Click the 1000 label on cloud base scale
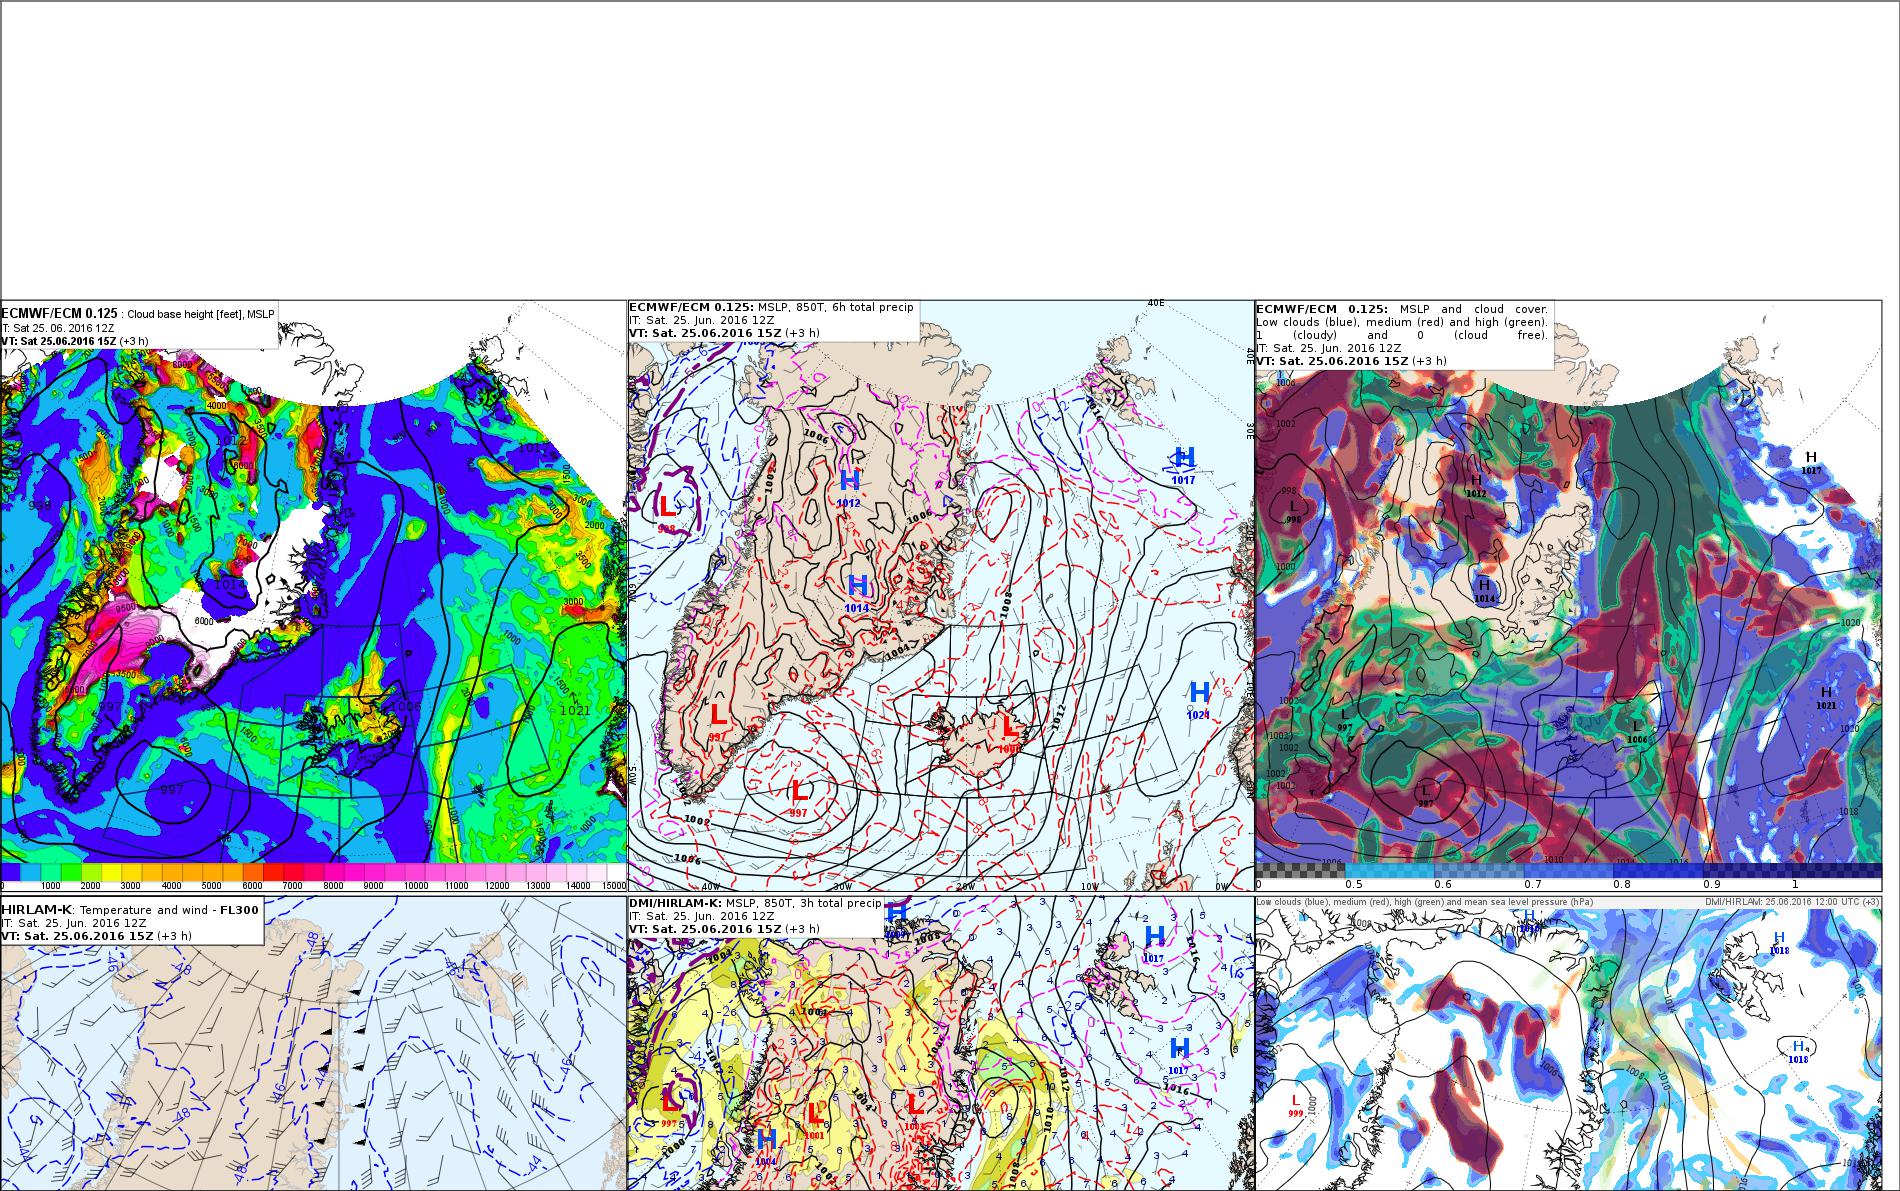The height and width of the screenshot is (1191, 1900). pos(50,886)
